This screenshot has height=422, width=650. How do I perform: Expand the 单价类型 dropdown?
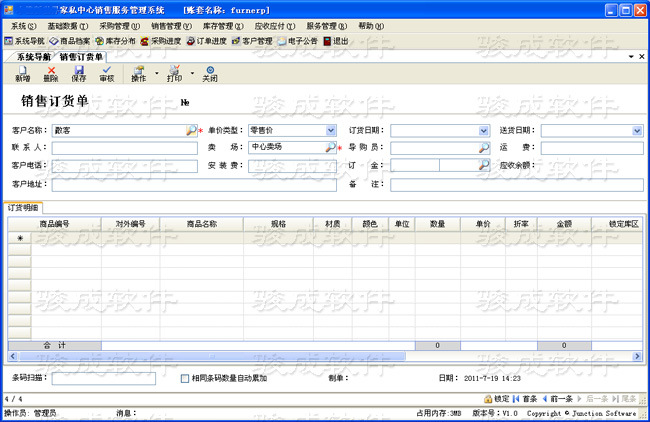coord(330,131)
